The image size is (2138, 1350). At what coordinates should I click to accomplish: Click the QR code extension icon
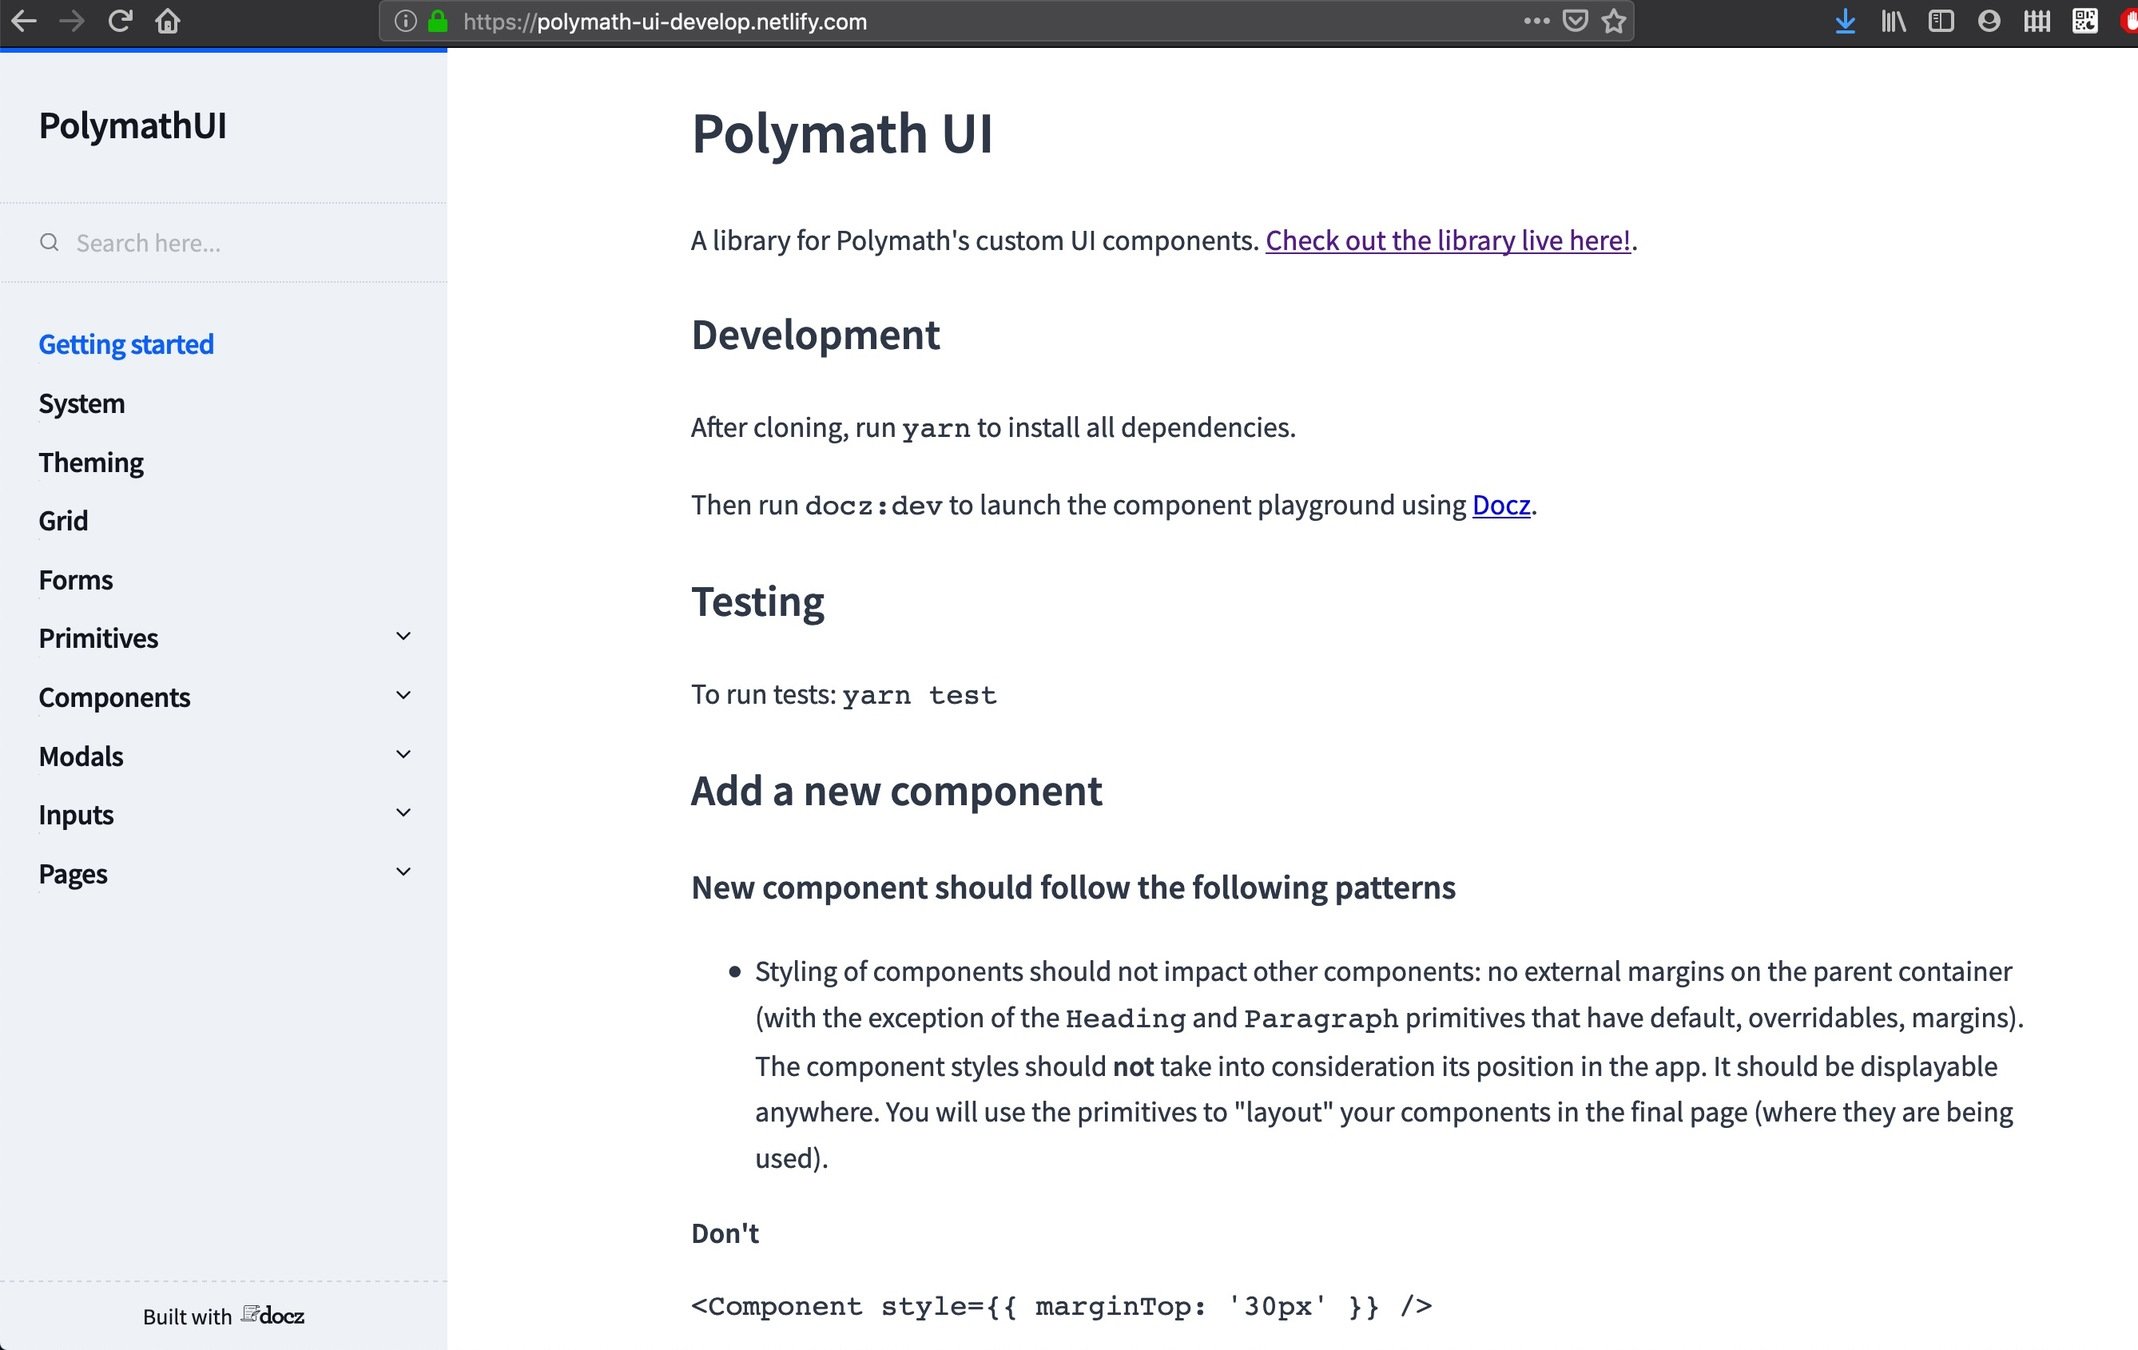point(2084,21)
